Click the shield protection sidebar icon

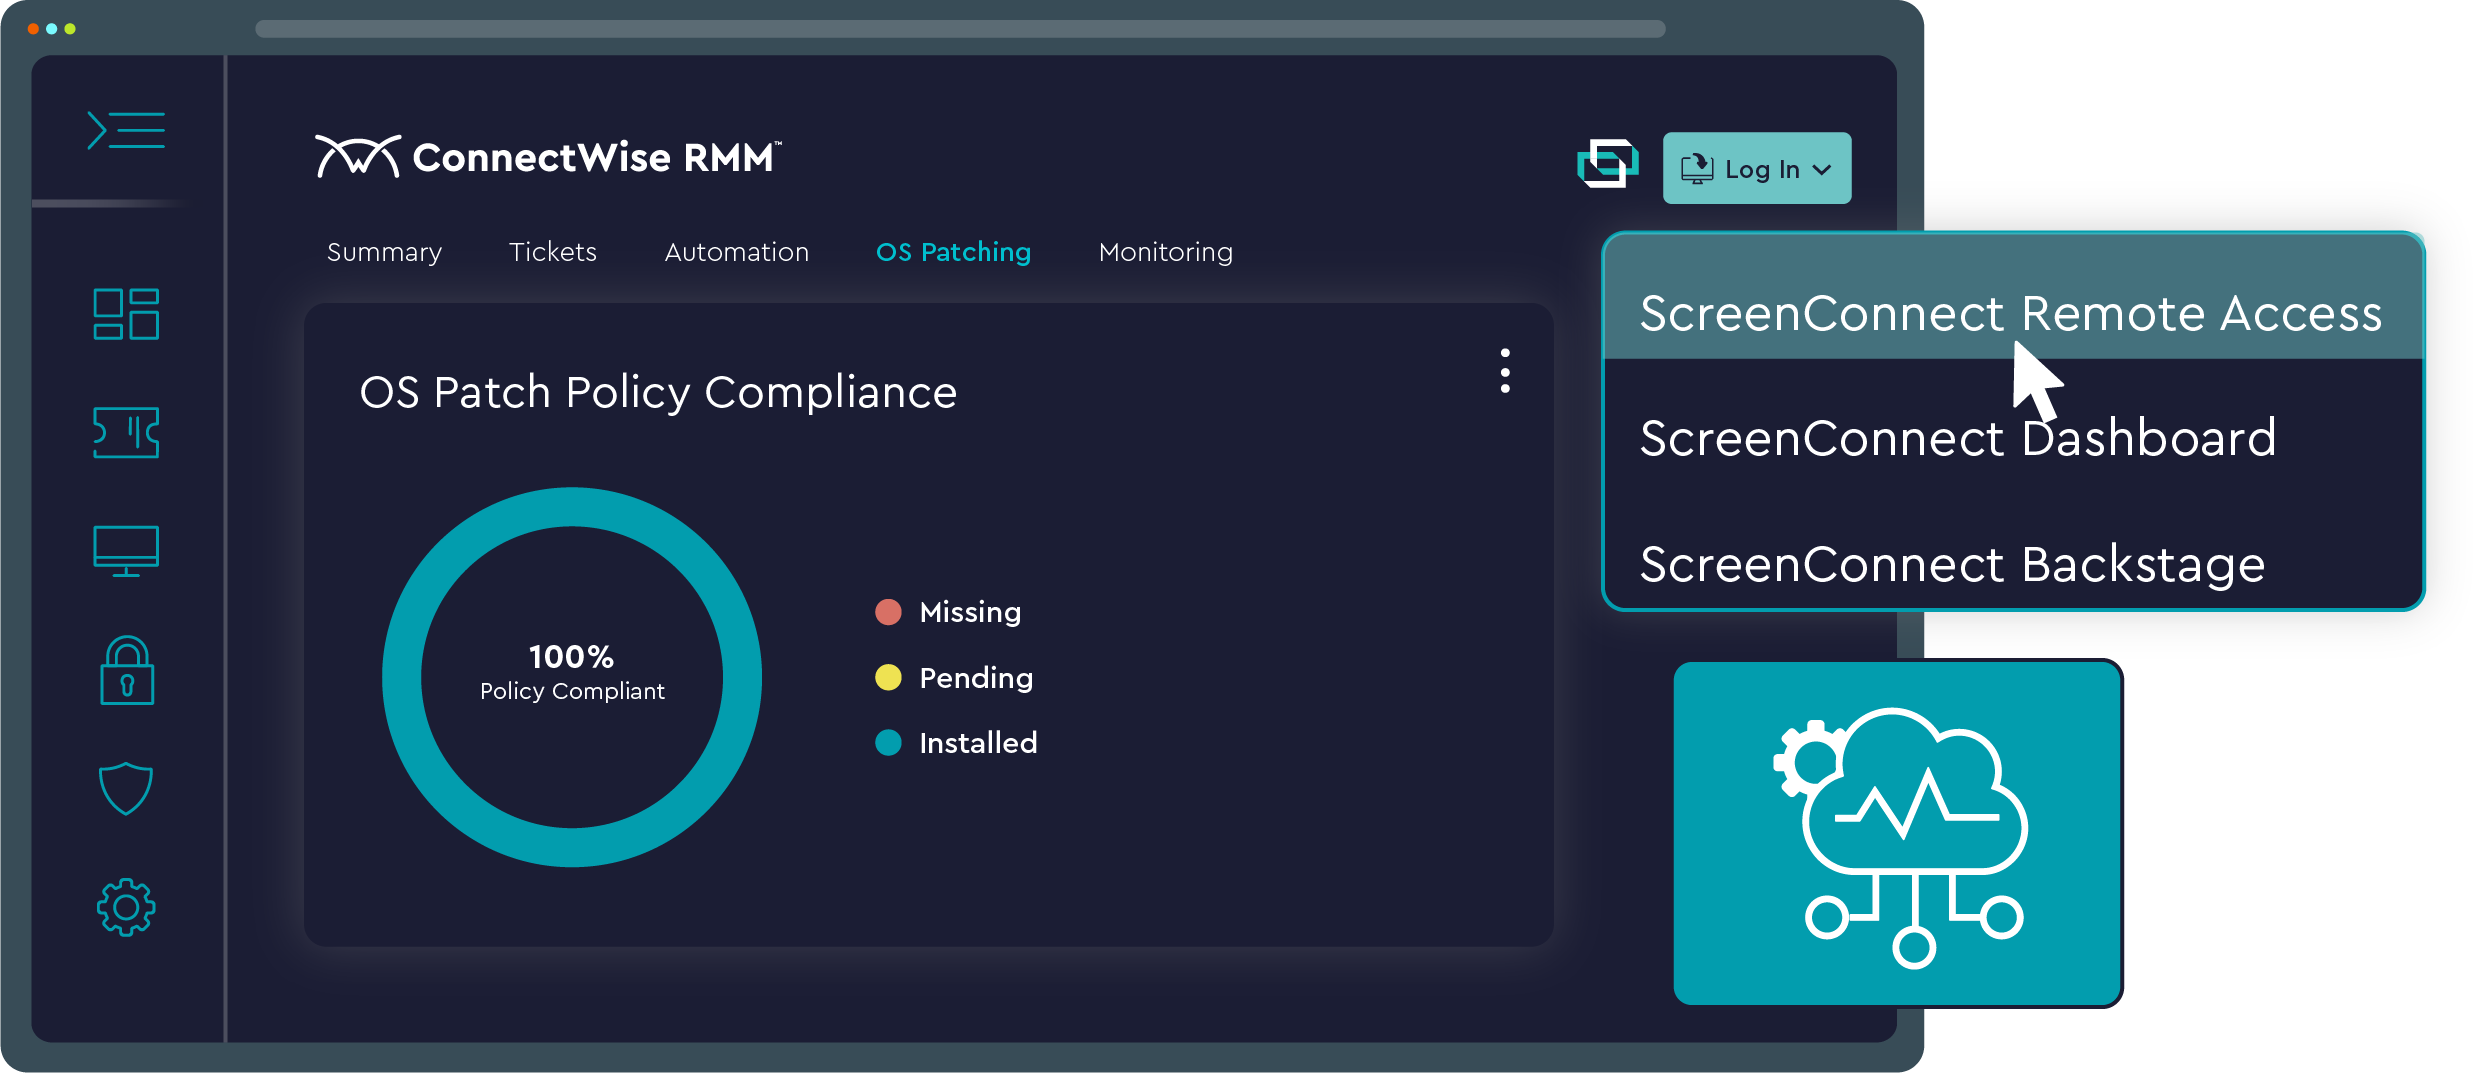click(126, 789)
